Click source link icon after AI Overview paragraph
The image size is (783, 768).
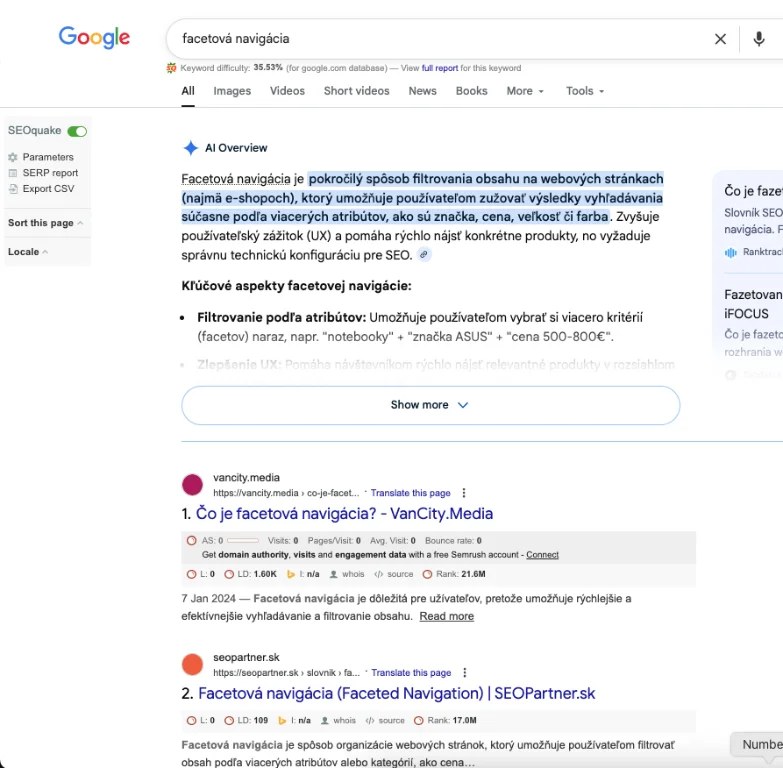point(424,255)
